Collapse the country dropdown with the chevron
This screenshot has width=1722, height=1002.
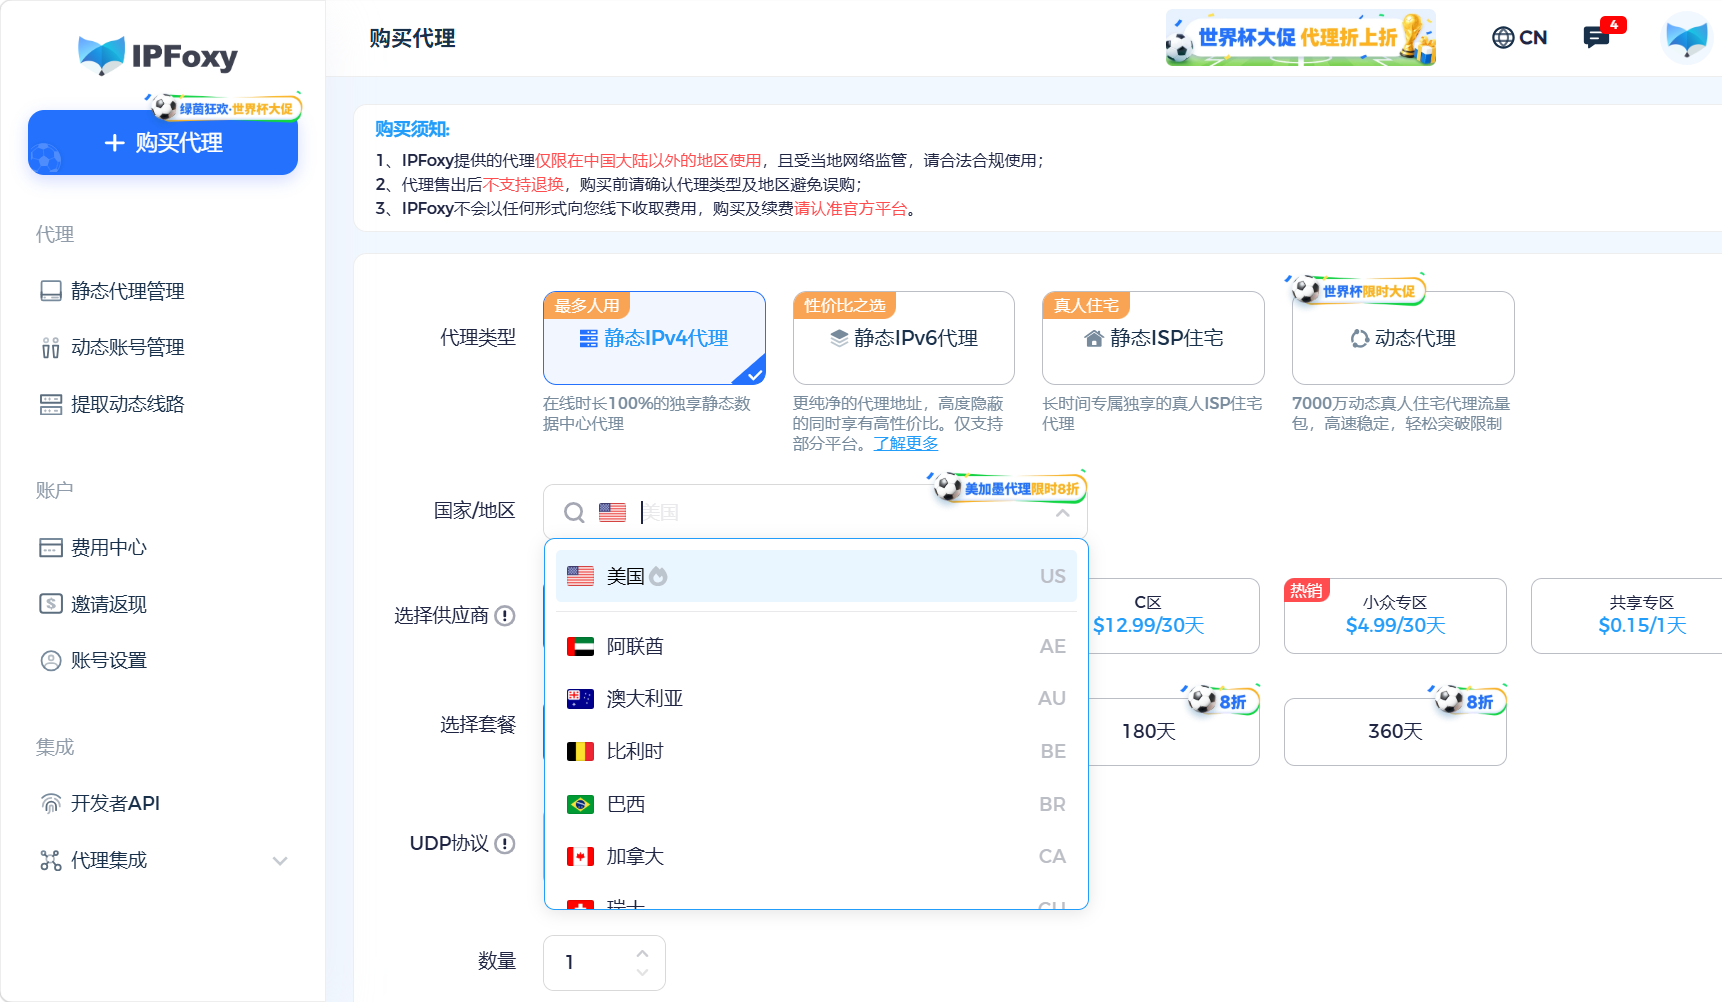1063,512
